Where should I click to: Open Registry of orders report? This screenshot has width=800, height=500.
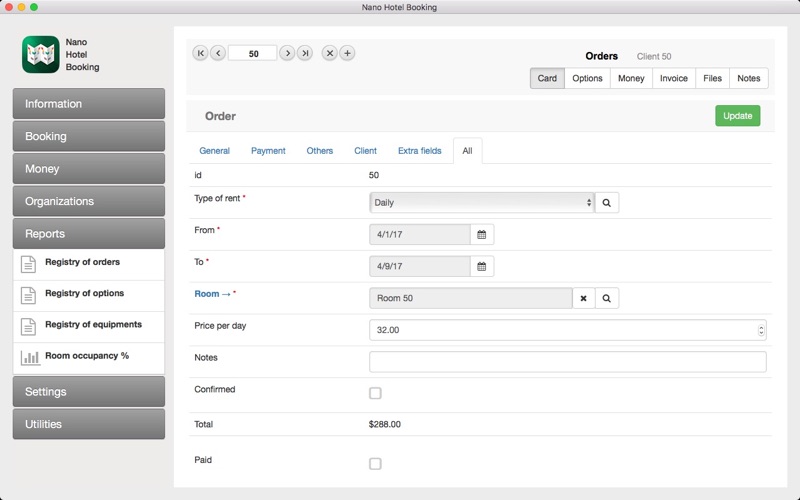click(89, 264)
